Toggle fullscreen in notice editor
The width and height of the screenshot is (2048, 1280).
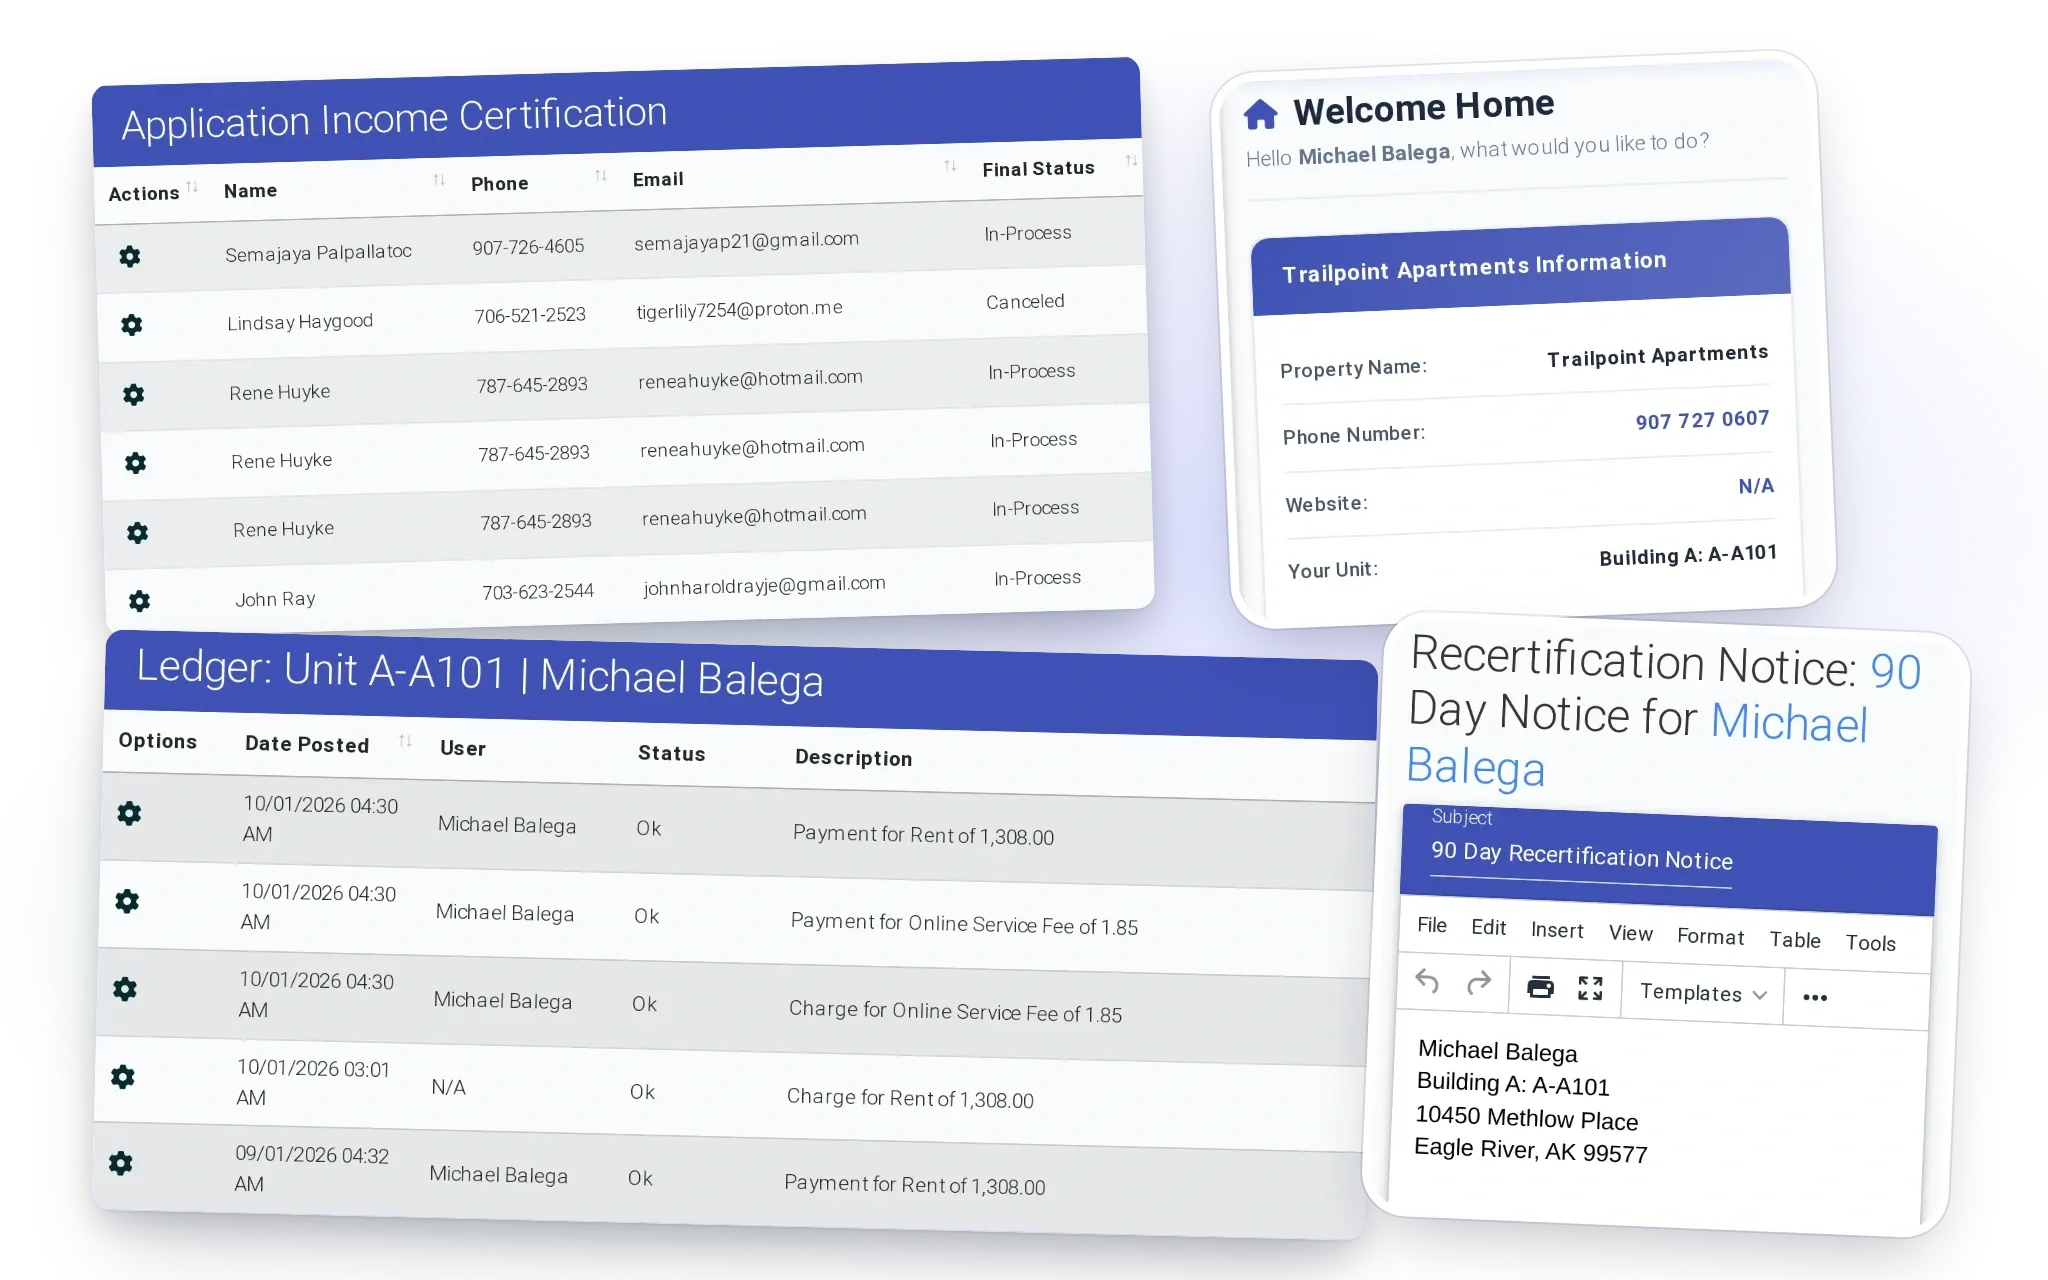(x=1591, y=989)
